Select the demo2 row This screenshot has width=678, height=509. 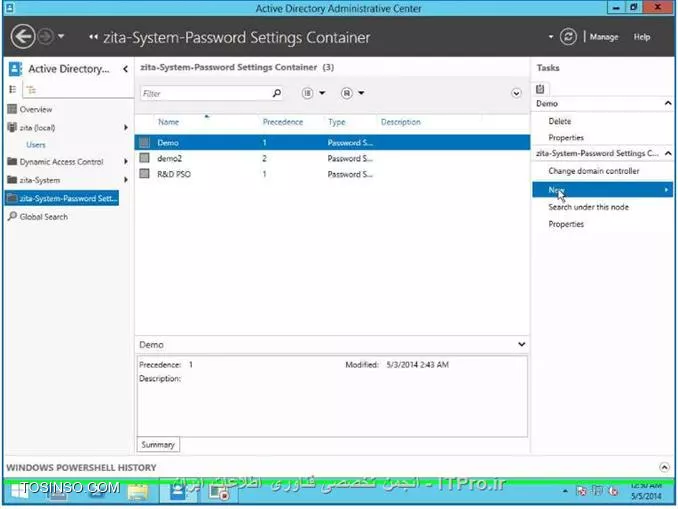333,158
